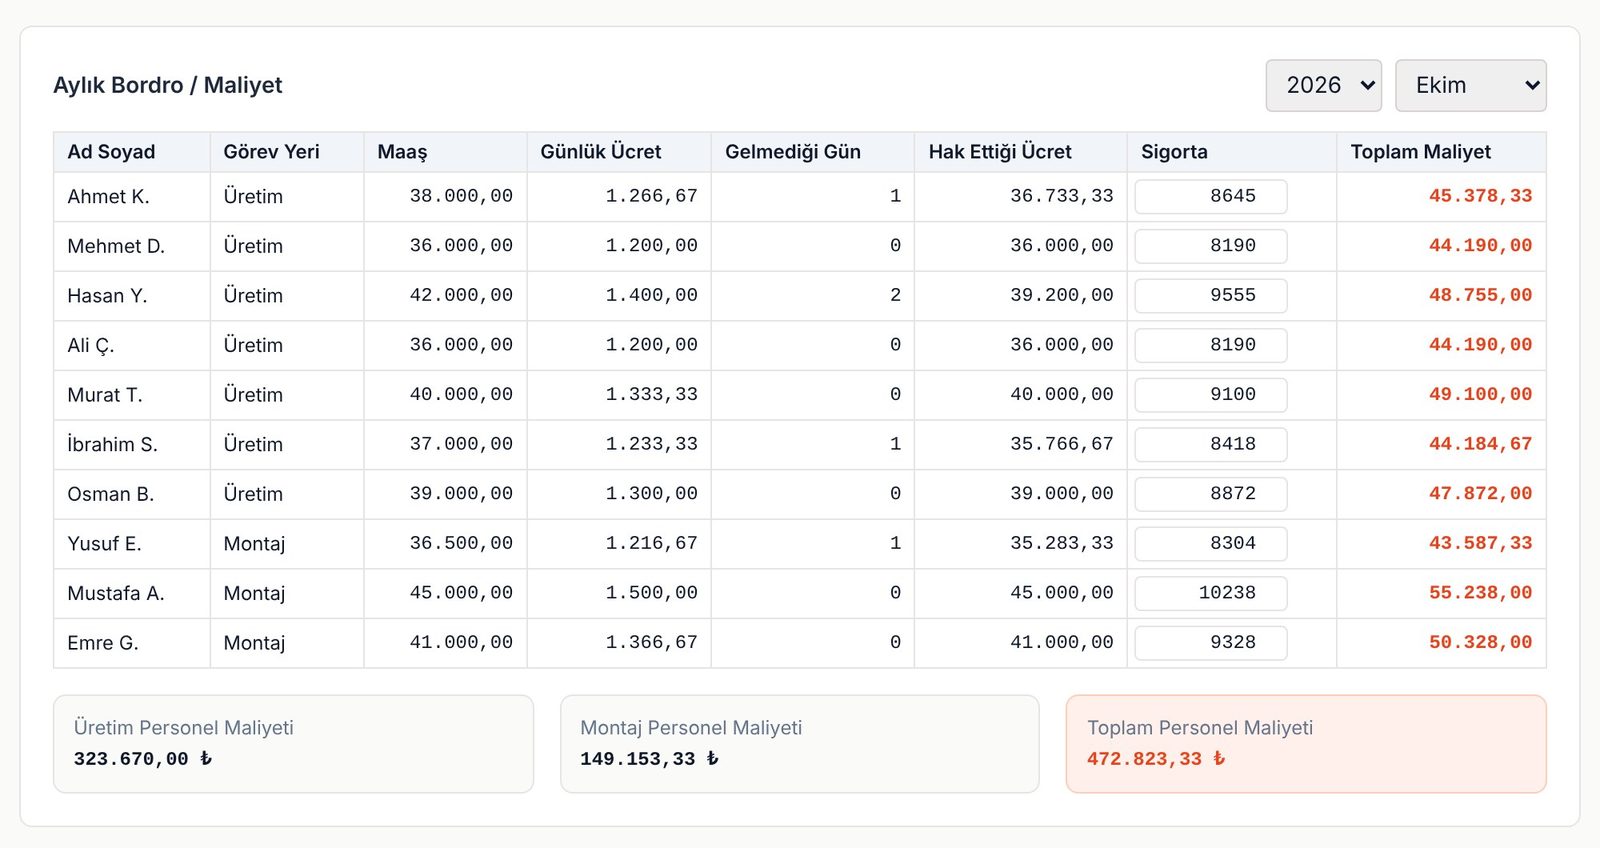This screenshot has width=1600, height=848.
Task: Click the Sigorta column header
Action: click(x=1232, y=152)
